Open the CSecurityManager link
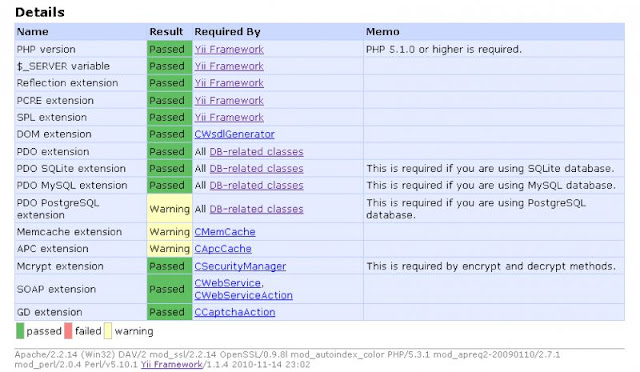 pos(240,266)
